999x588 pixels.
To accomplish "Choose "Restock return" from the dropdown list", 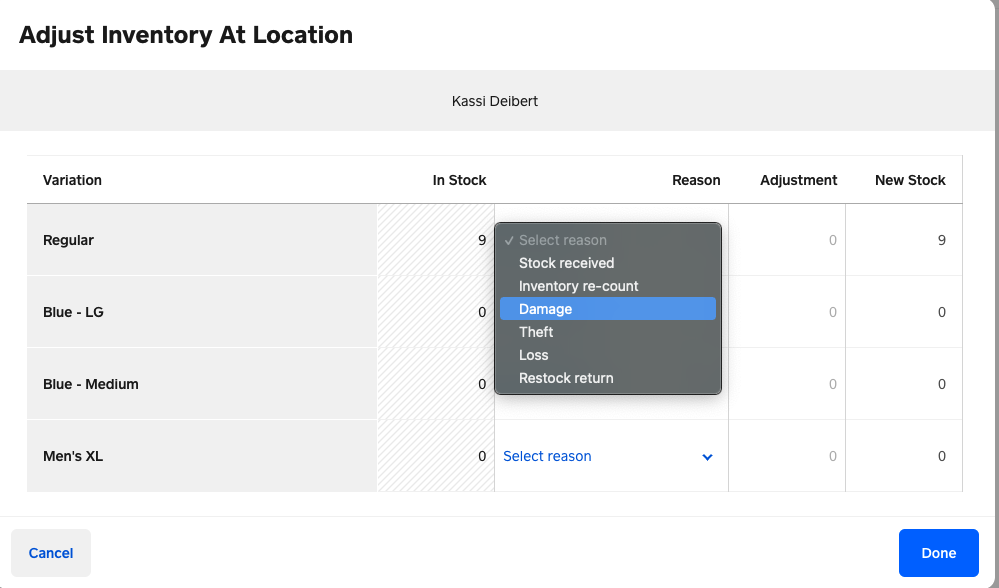I will (566, 378).
